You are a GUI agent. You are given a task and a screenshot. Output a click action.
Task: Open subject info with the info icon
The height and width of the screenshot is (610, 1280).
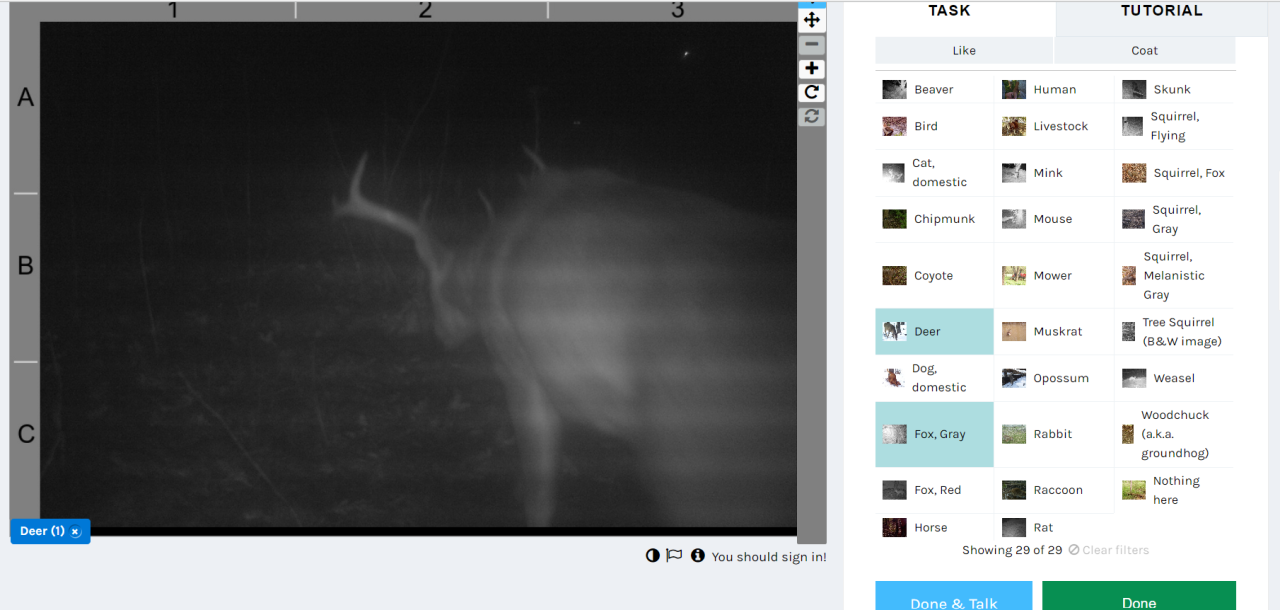[x=698, y=556]
